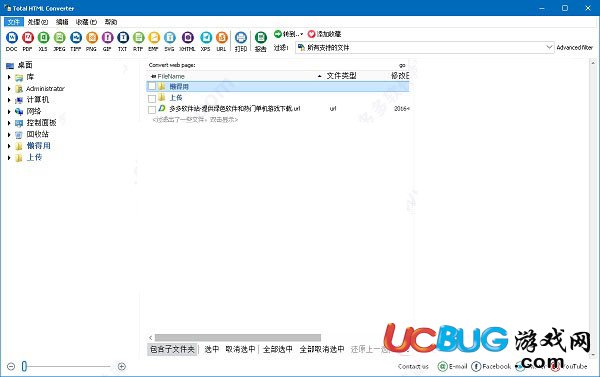Sort by 文件类型 column header
600x377 pixels.
coord(341,76)
